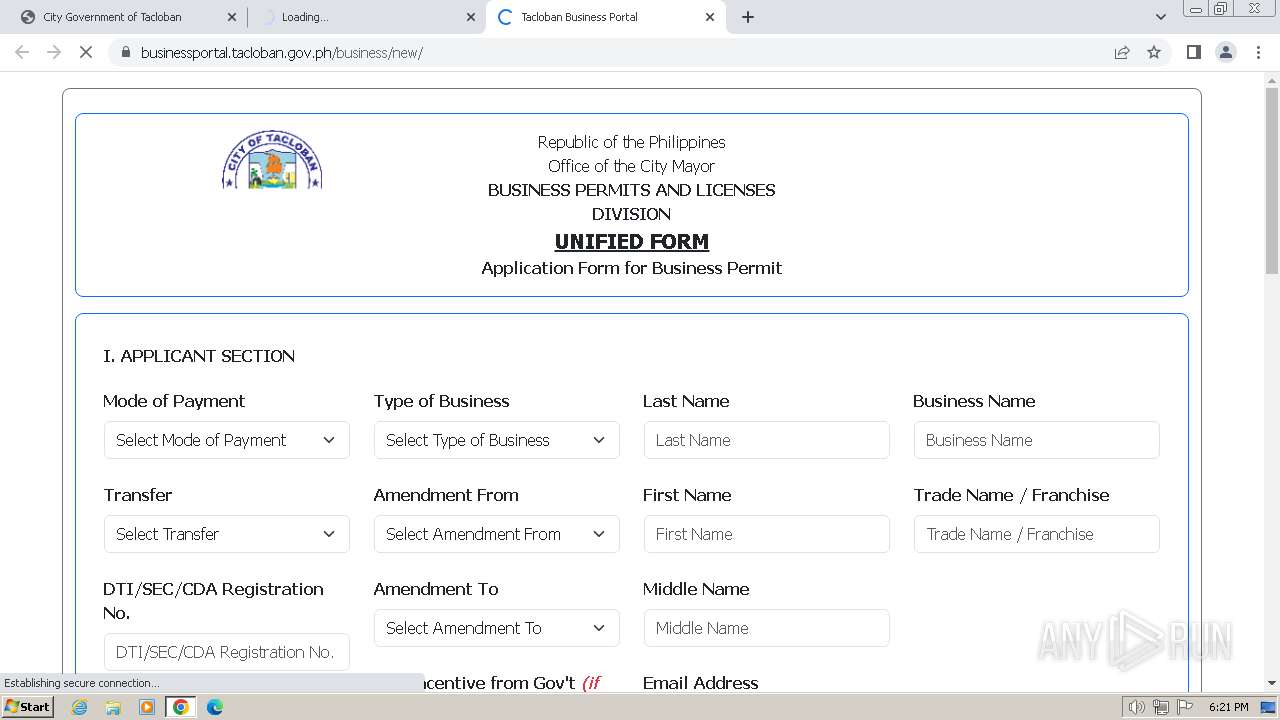Open the Type of Business dropdown

[x=497, y=440]
